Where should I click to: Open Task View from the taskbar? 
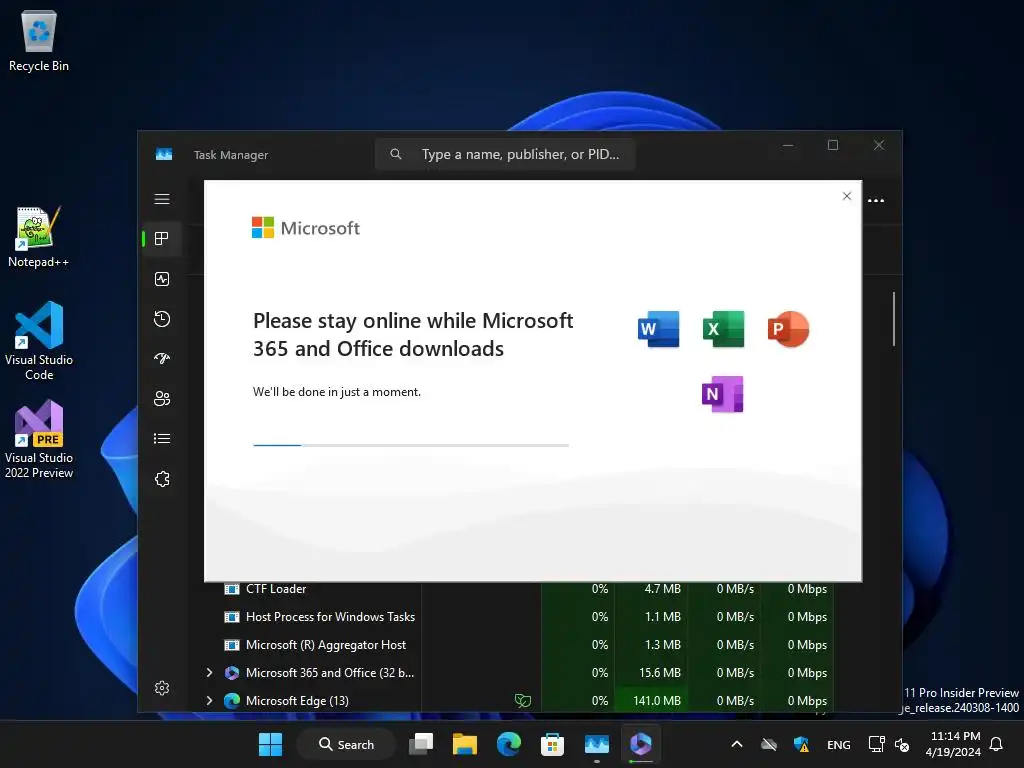click(x=421, y=744)
